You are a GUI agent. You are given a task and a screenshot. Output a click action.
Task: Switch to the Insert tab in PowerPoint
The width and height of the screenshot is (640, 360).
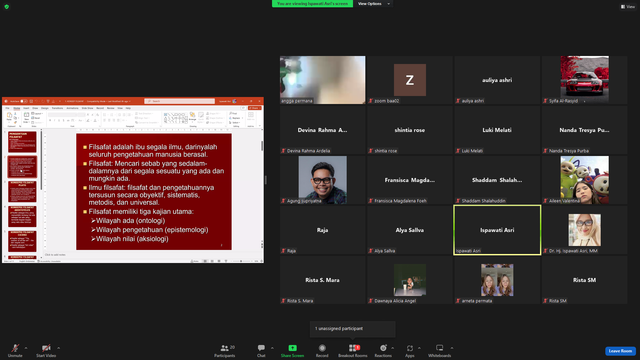point(26,108)
